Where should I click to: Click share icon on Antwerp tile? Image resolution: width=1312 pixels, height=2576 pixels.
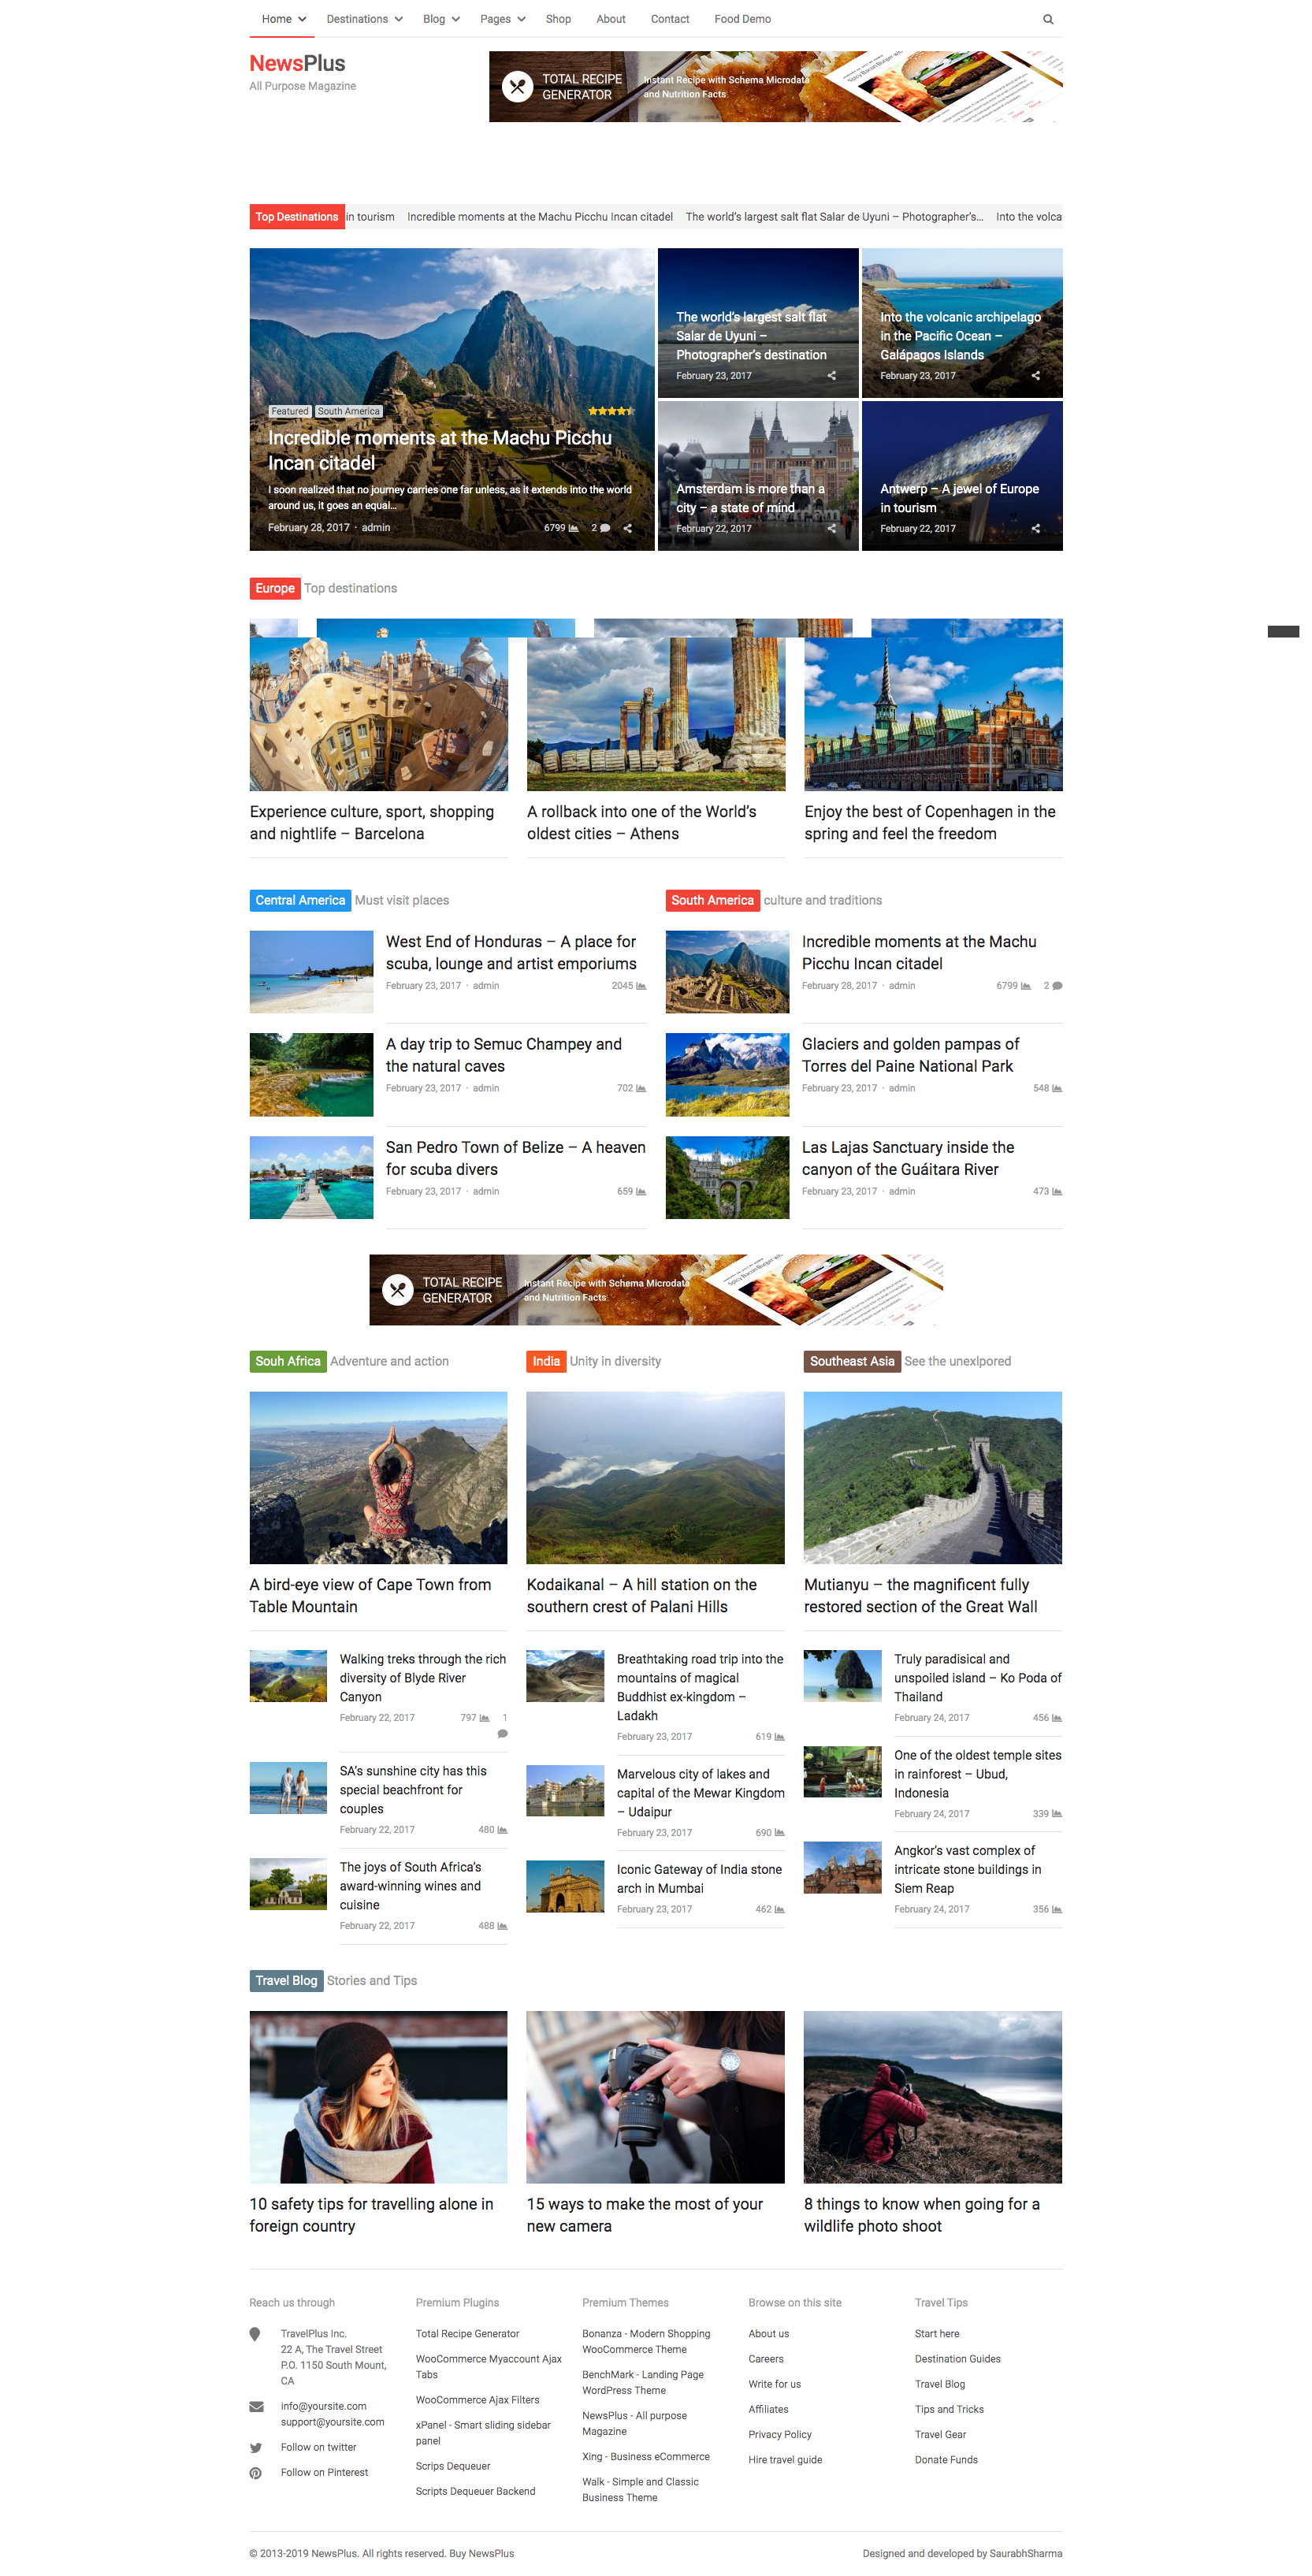[x=1036, y=528]
